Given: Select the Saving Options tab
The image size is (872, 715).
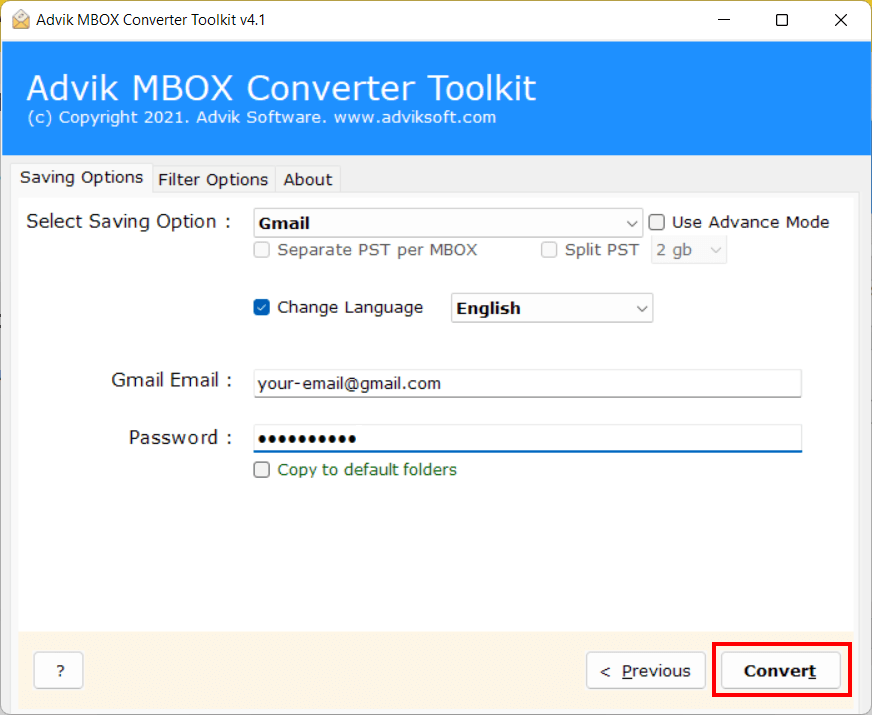Looking at the screenshot, I should (x=81, y=177).
